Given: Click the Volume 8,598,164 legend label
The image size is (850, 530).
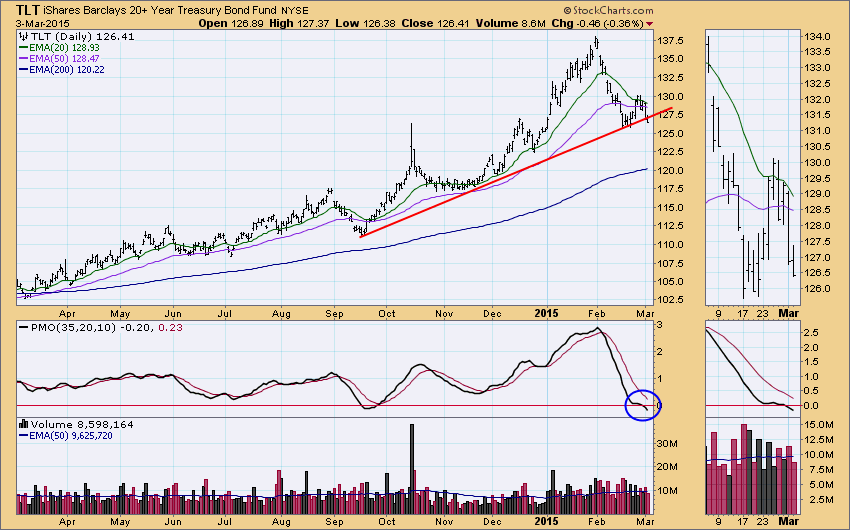Looking at the screenshot, I should pyautogui.click(x=82, y=424).
